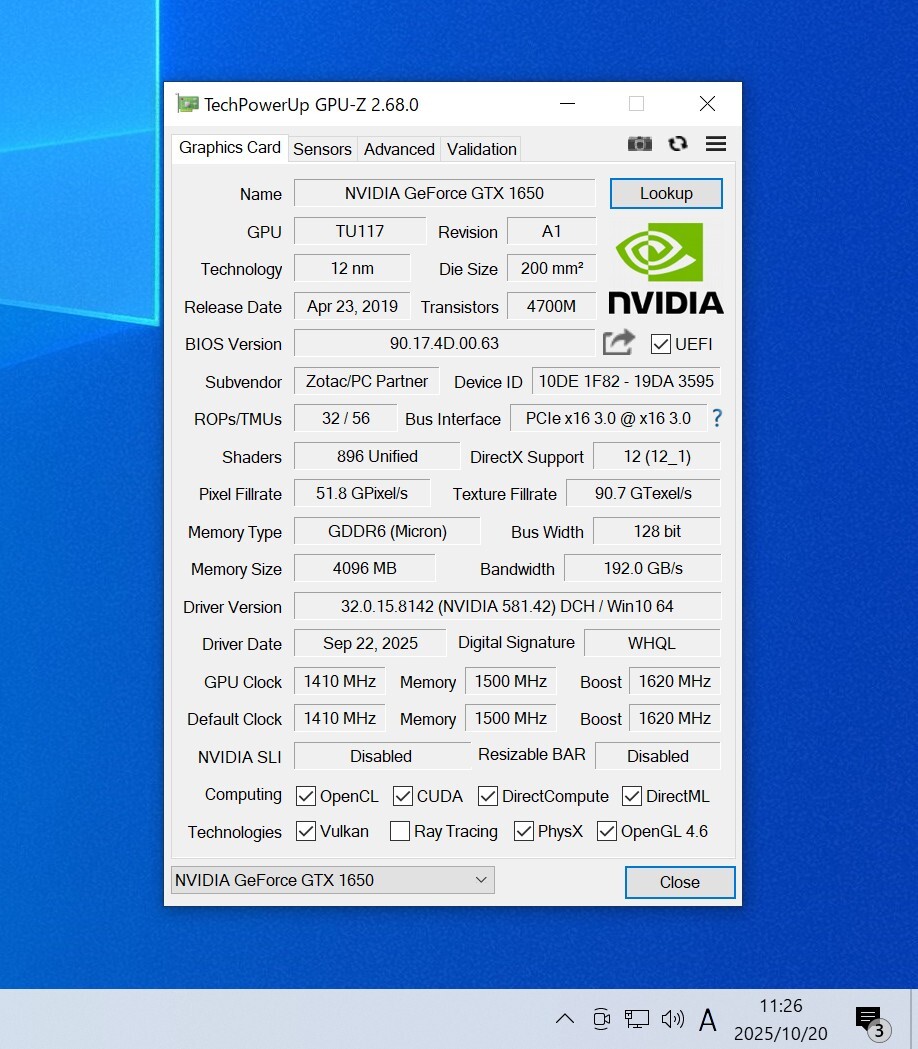Click the taskbar volume speaker icon
Image resolution: width=918 pixels, height=1049 pixels.
(x=672, y=1019)
